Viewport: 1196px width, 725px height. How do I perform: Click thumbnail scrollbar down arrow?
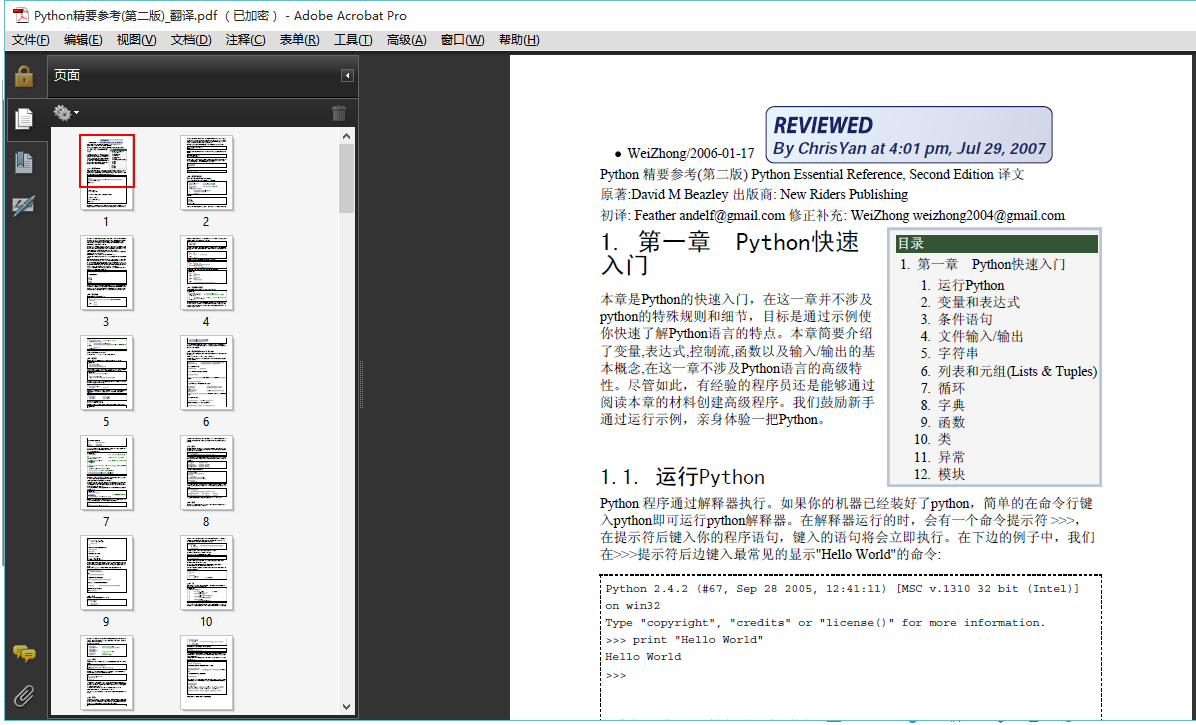346,707
